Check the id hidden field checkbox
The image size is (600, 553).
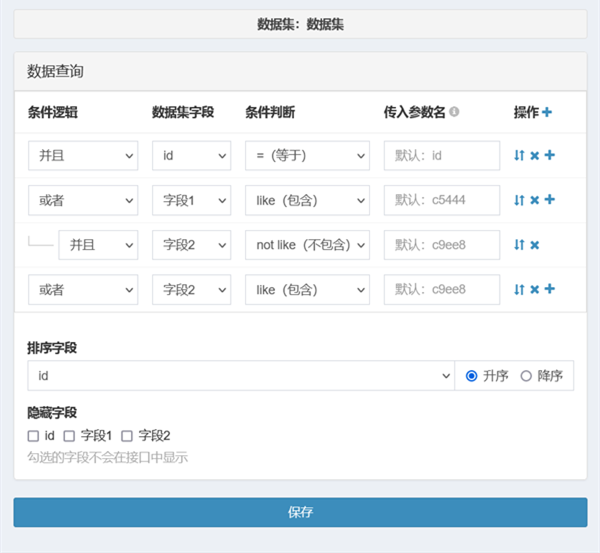[33, 436]
